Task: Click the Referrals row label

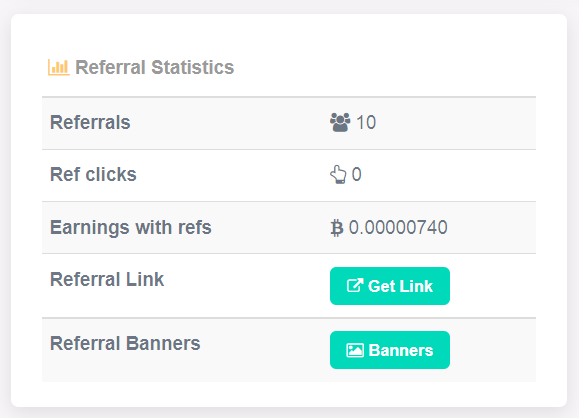Action: pos(90,122)
